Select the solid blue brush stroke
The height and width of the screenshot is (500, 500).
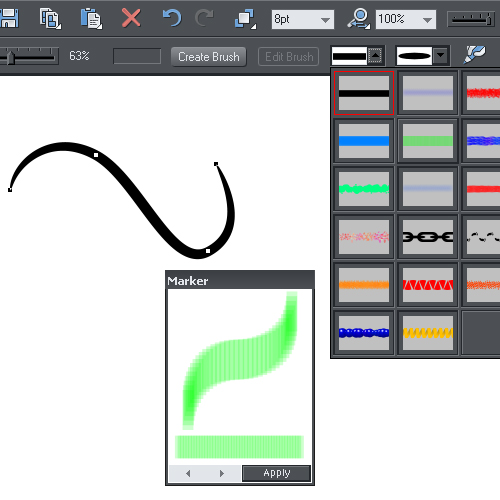[x=364, y=141]
